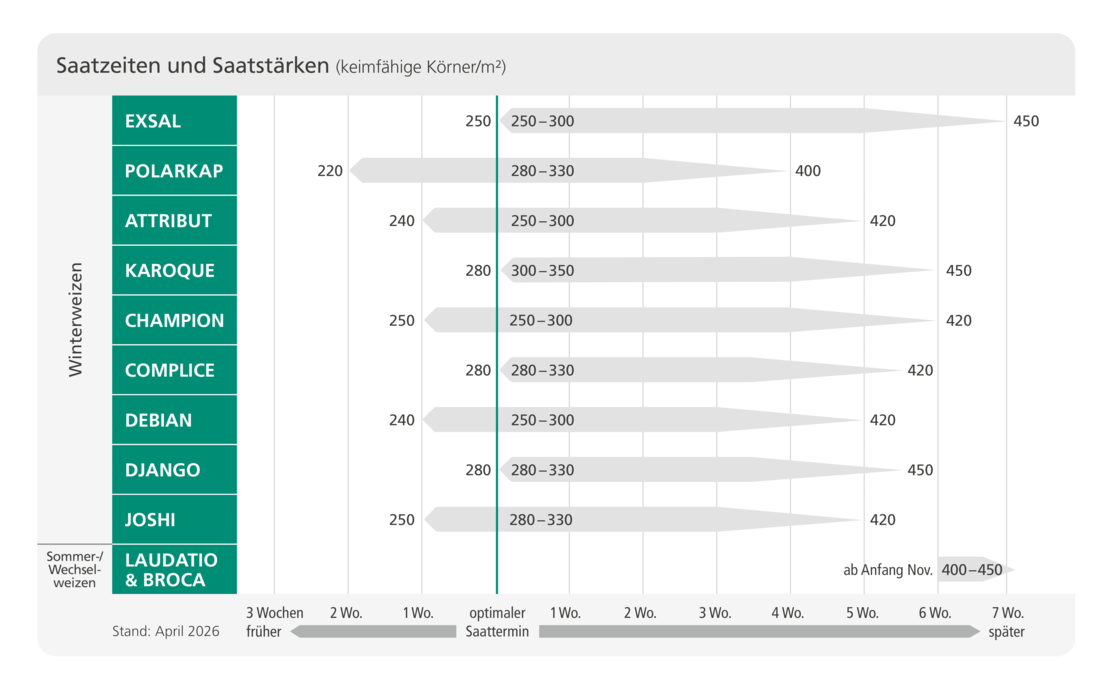Select the KAROQUE variety label

tap(174, 270)
